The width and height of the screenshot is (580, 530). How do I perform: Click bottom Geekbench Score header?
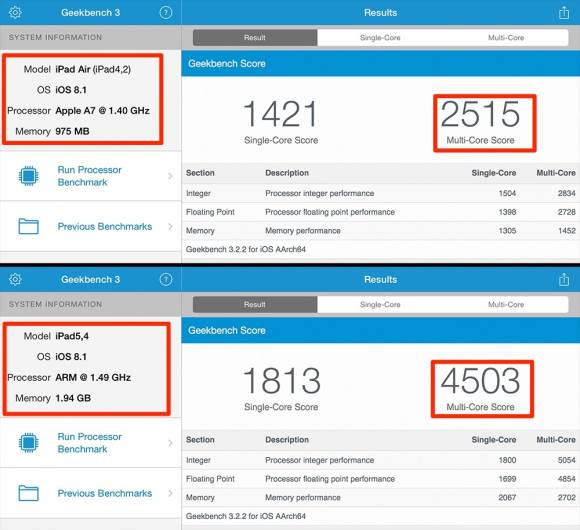coord(381,330)
